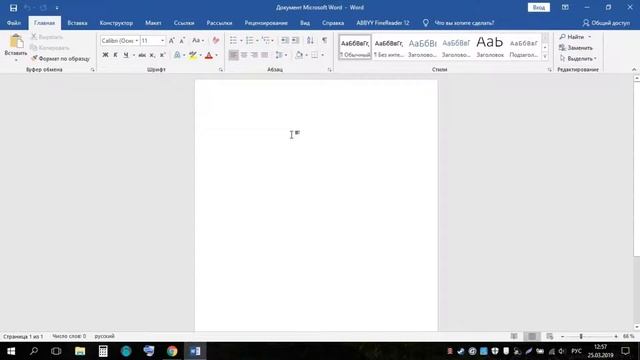Viewport: 640px width, 360px height.
Task: Click Заменить (Replace) button
Action: click(x=576, y=48)
